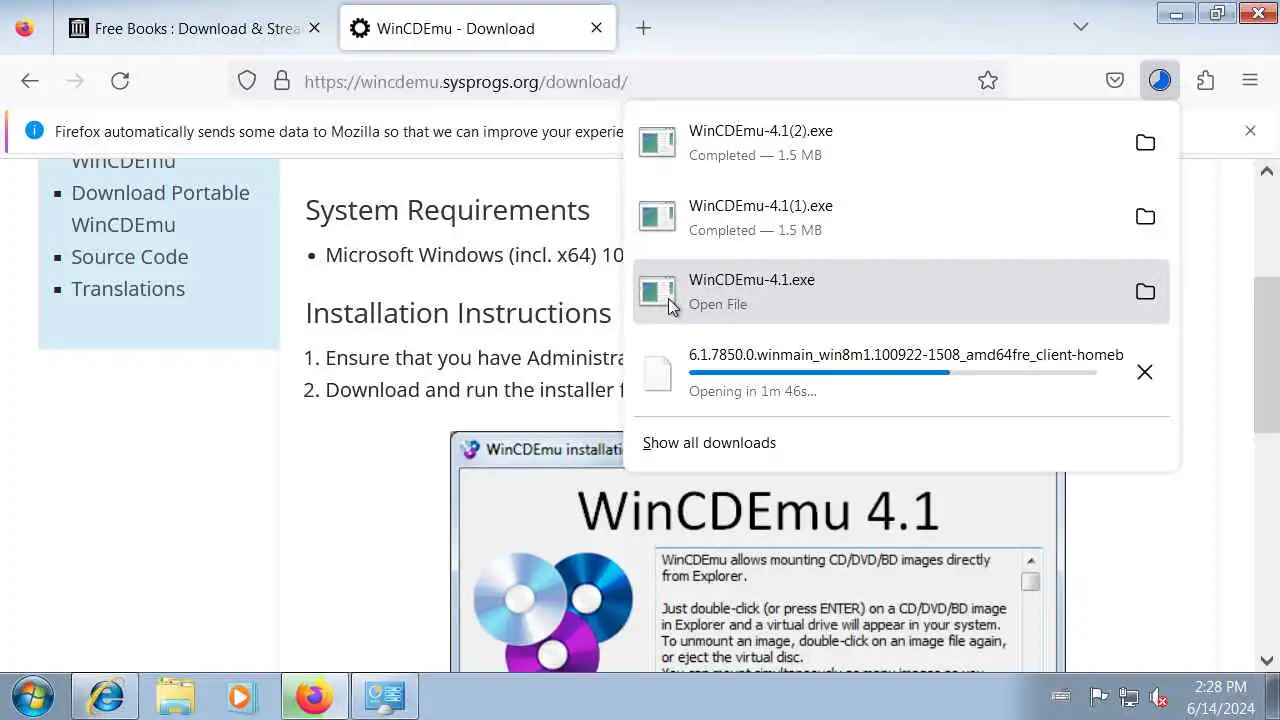Viewport: 1280px width, 720px height.
Task: Show site security padlock details
Action: 282,81
